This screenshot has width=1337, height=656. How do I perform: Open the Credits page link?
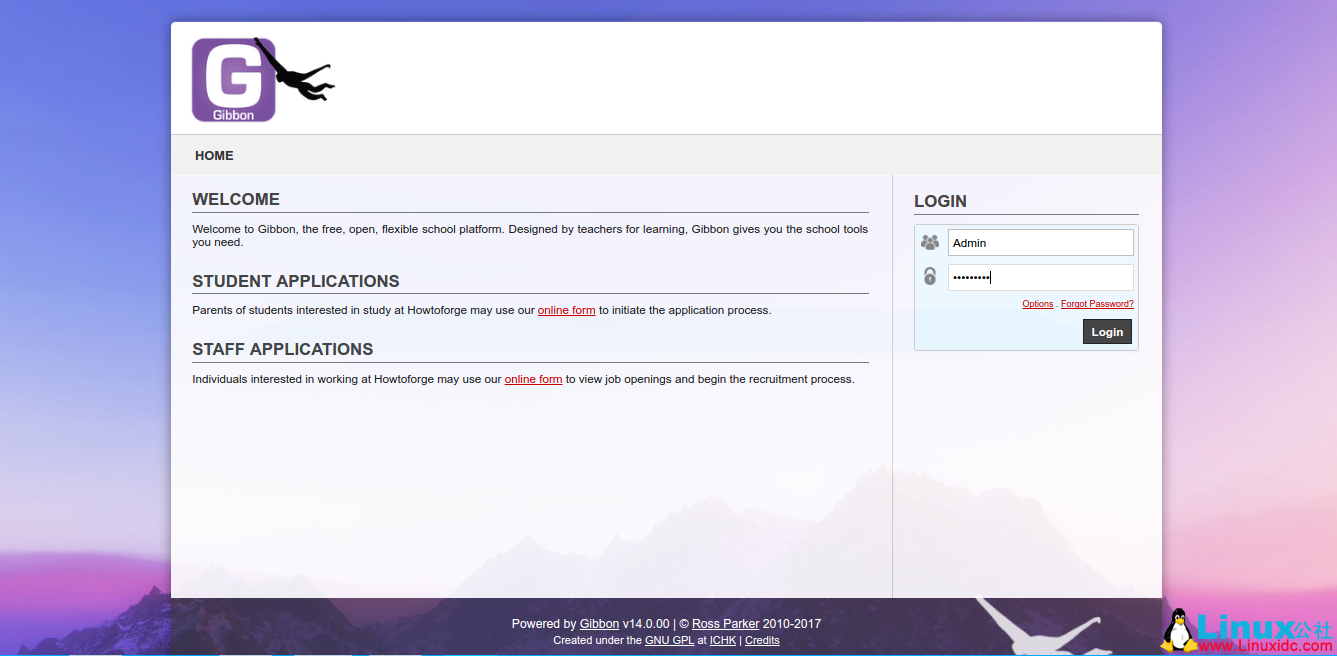(x=762, y=640)
